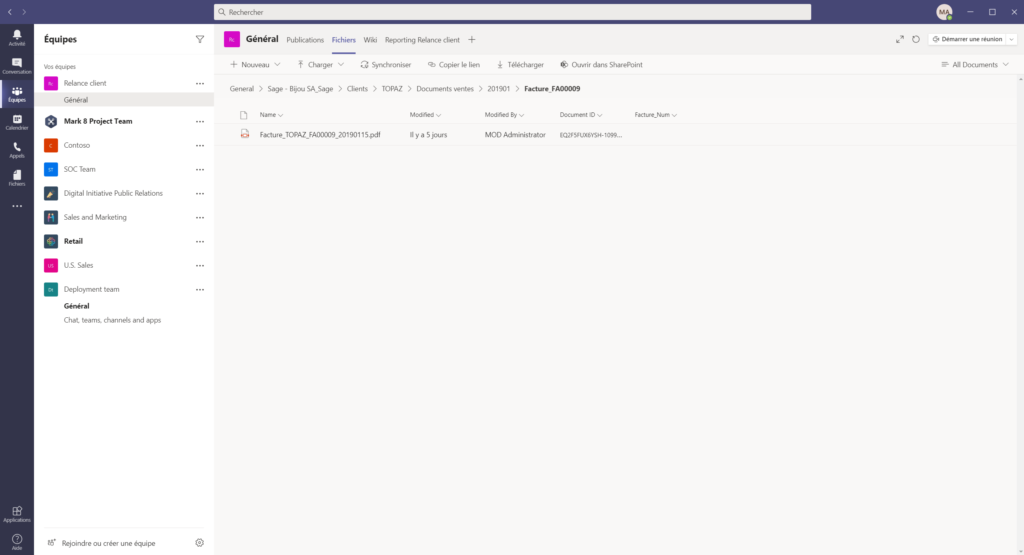Open the Activité feed icon
This screenshot has height=555, width=1024.
16,37
